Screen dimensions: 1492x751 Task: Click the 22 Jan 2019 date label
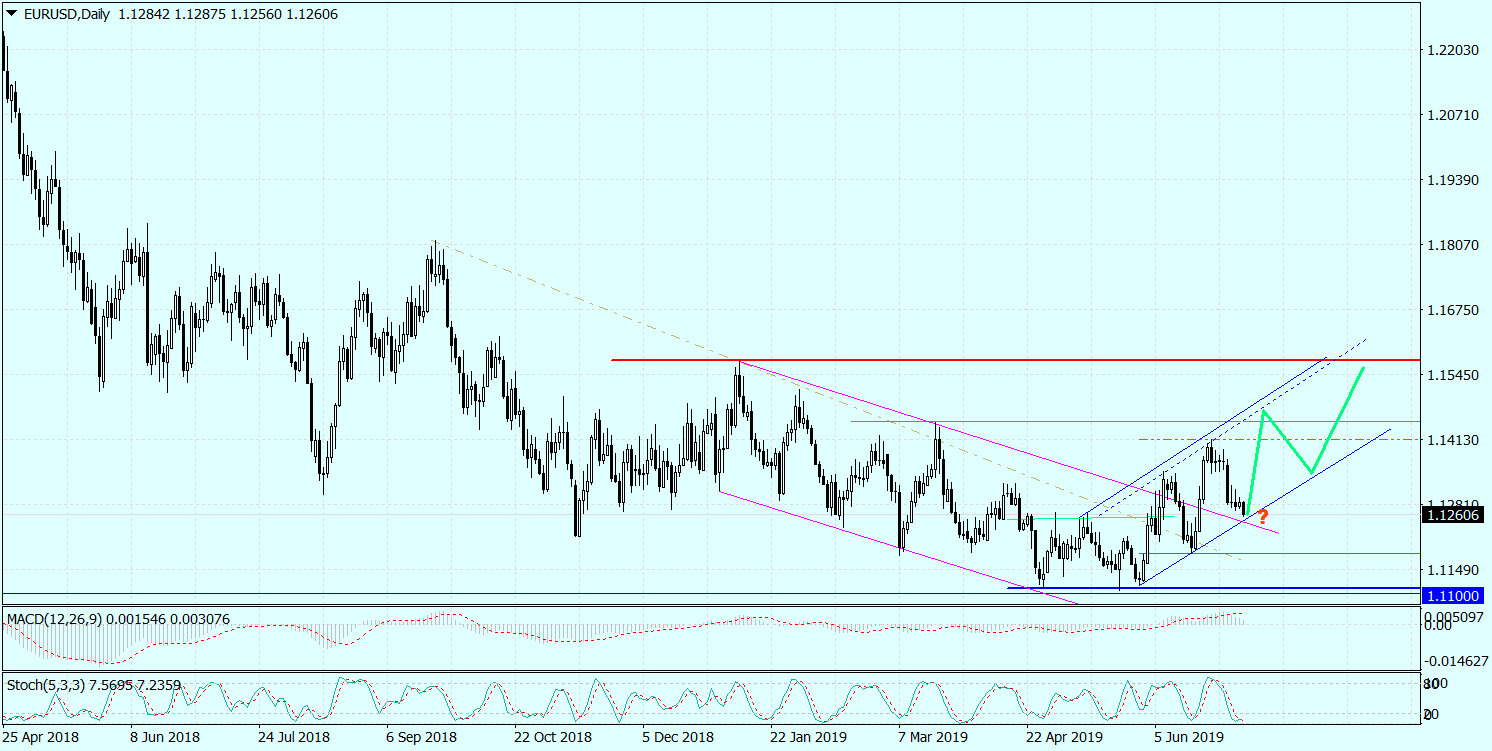[808, 737]
